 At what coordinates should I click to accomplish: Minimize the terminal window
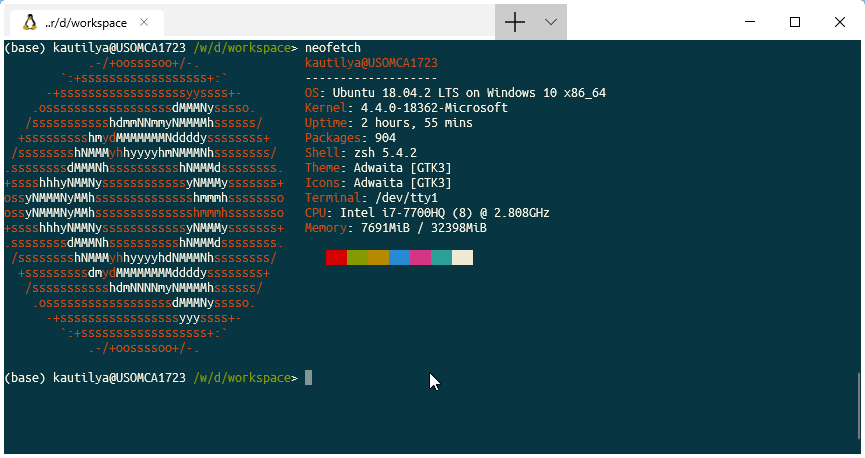pos(750,22)
